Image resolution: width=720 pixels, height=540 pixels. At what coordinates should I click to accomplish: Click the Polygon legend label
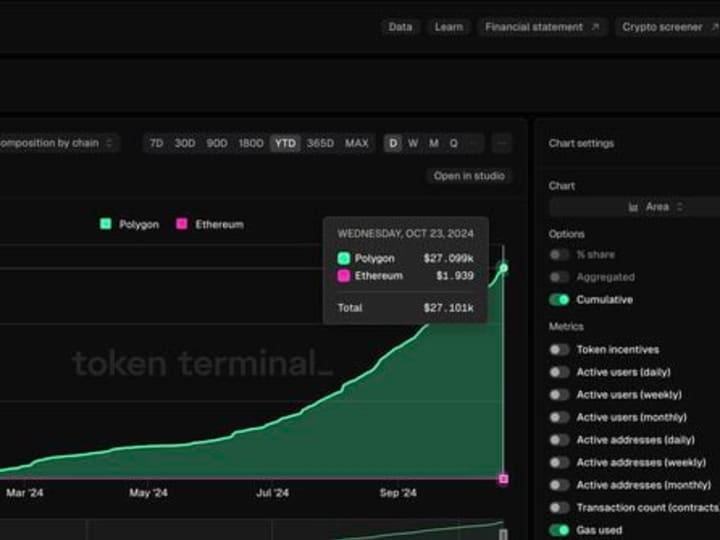click(x=139, y=225)
